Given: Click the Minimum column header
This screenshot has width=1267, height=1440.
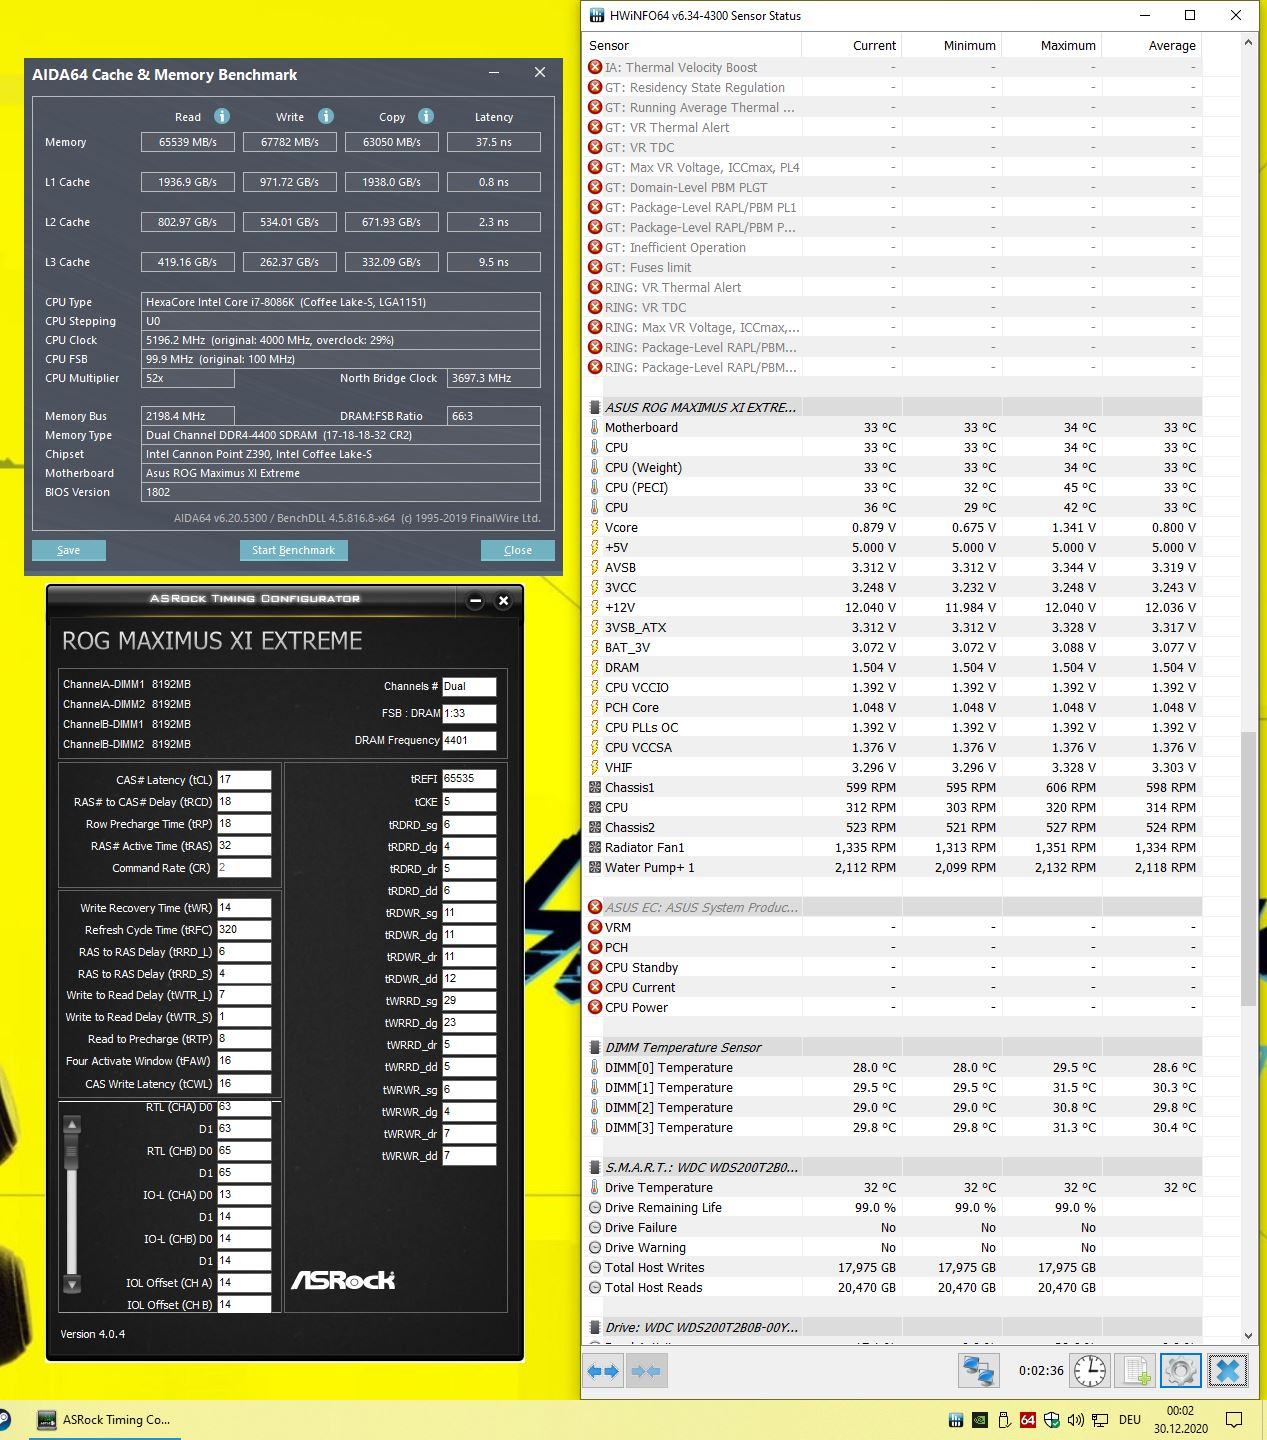Looking at the screenshot, I should [952, 46].
